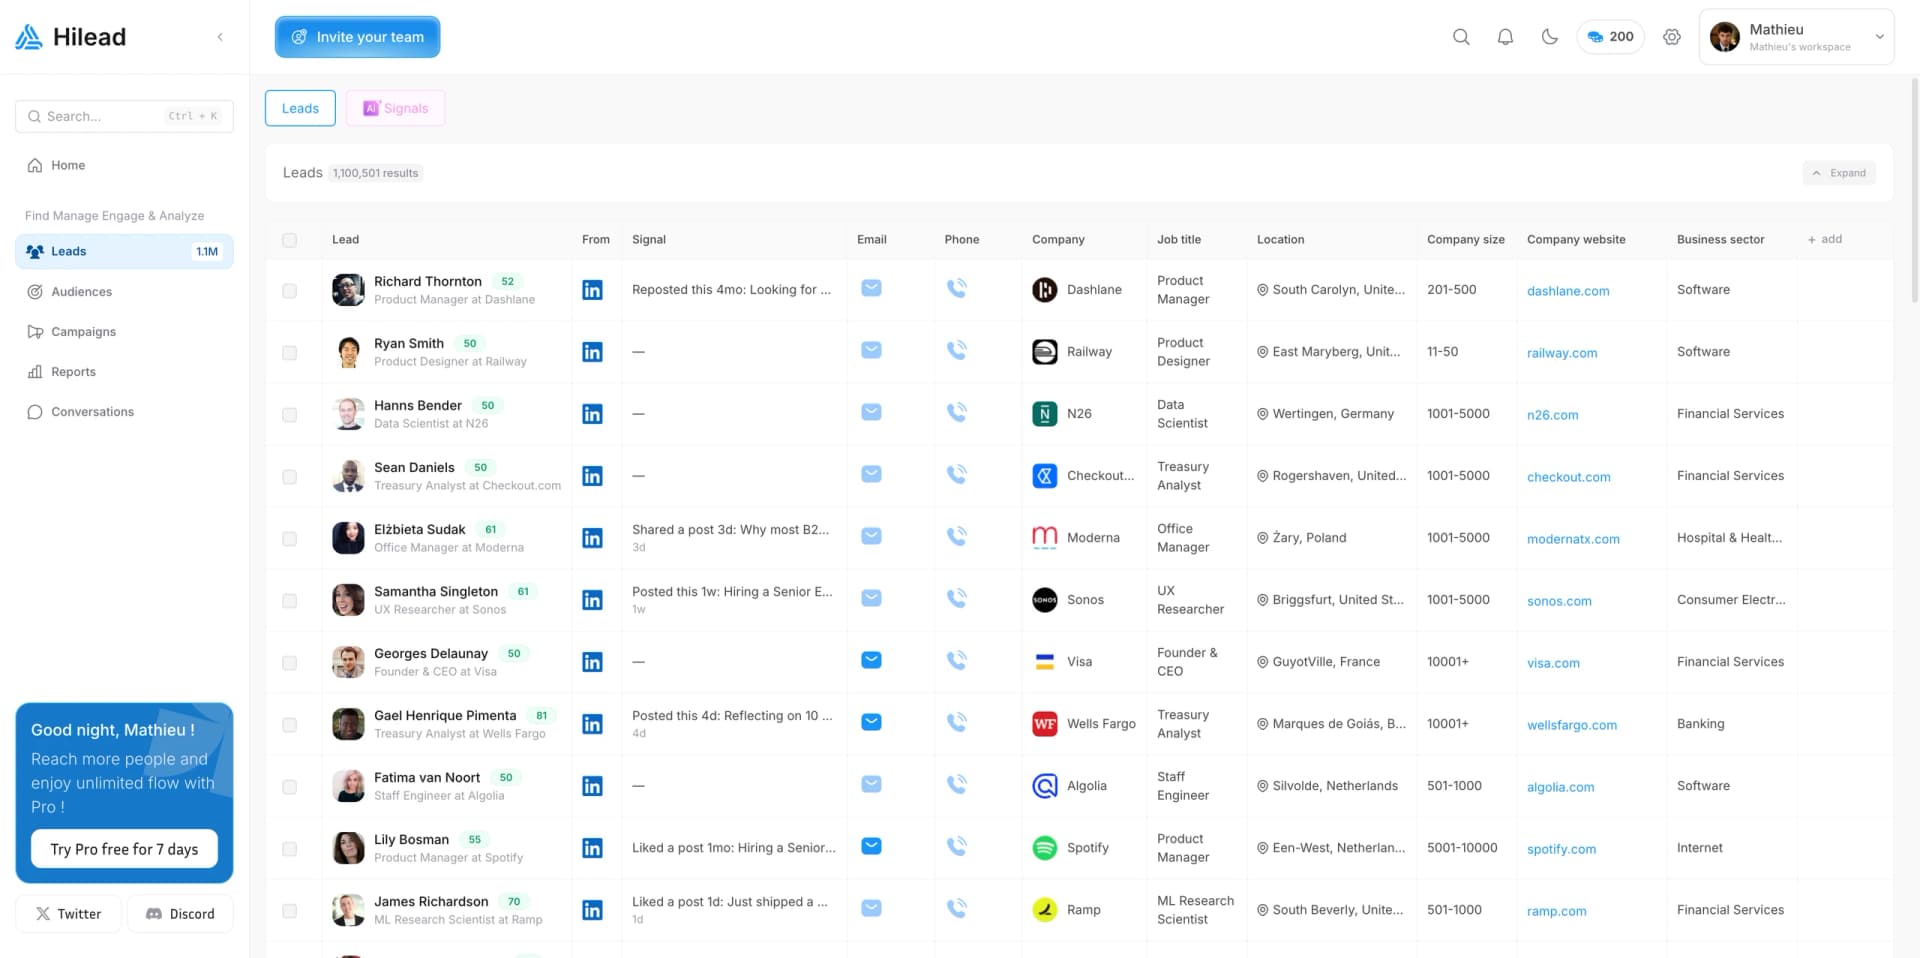Click the Spotify company logo
This screenshot has height=958, width=1920.
click(x=1044, y=848)
